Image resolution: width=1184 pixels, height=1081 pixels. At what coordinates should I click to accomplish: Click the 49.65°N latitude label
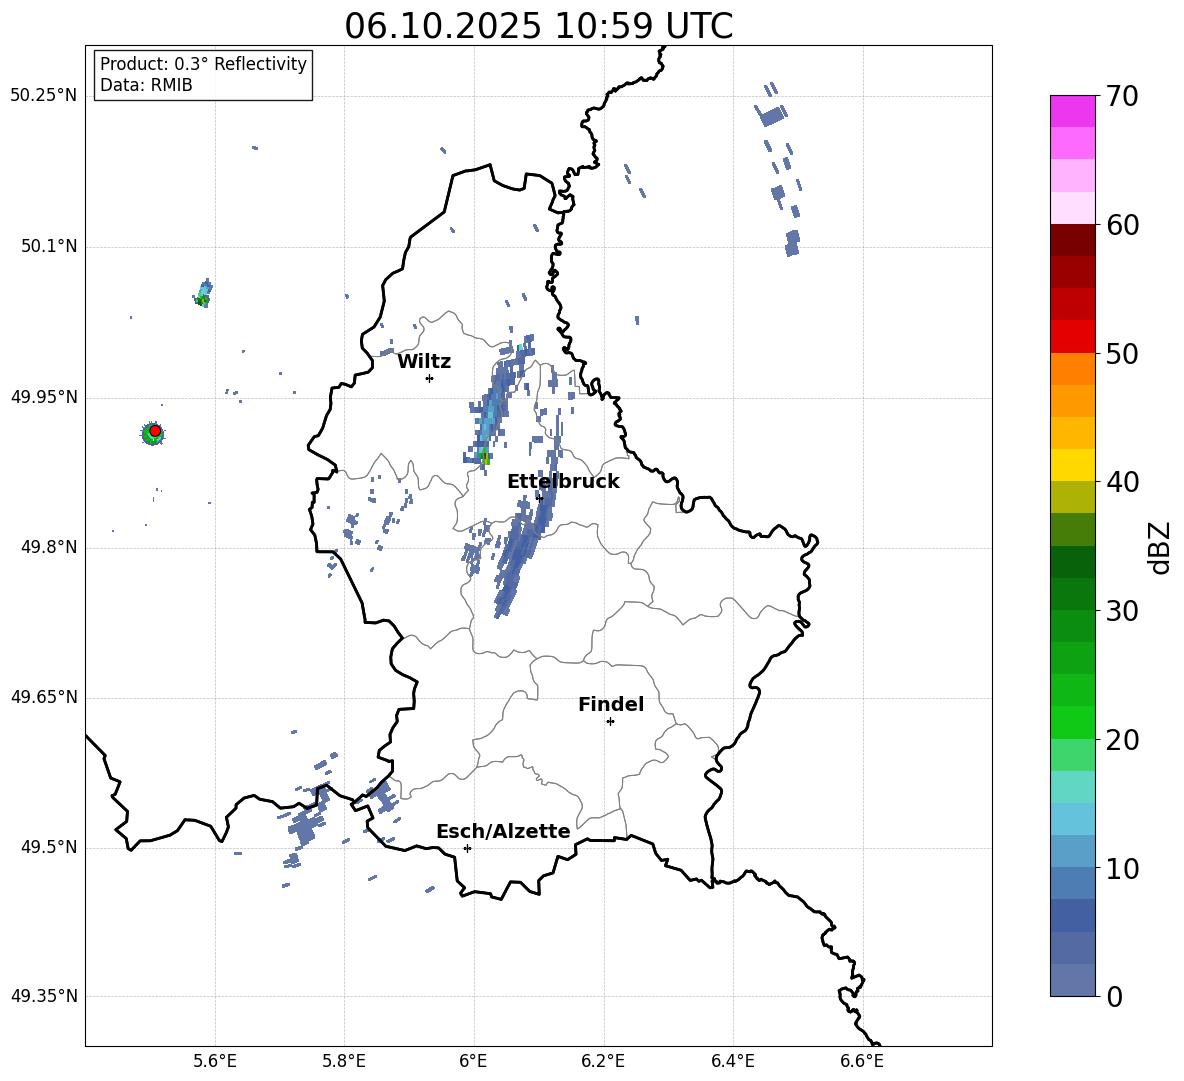[44, 697]
